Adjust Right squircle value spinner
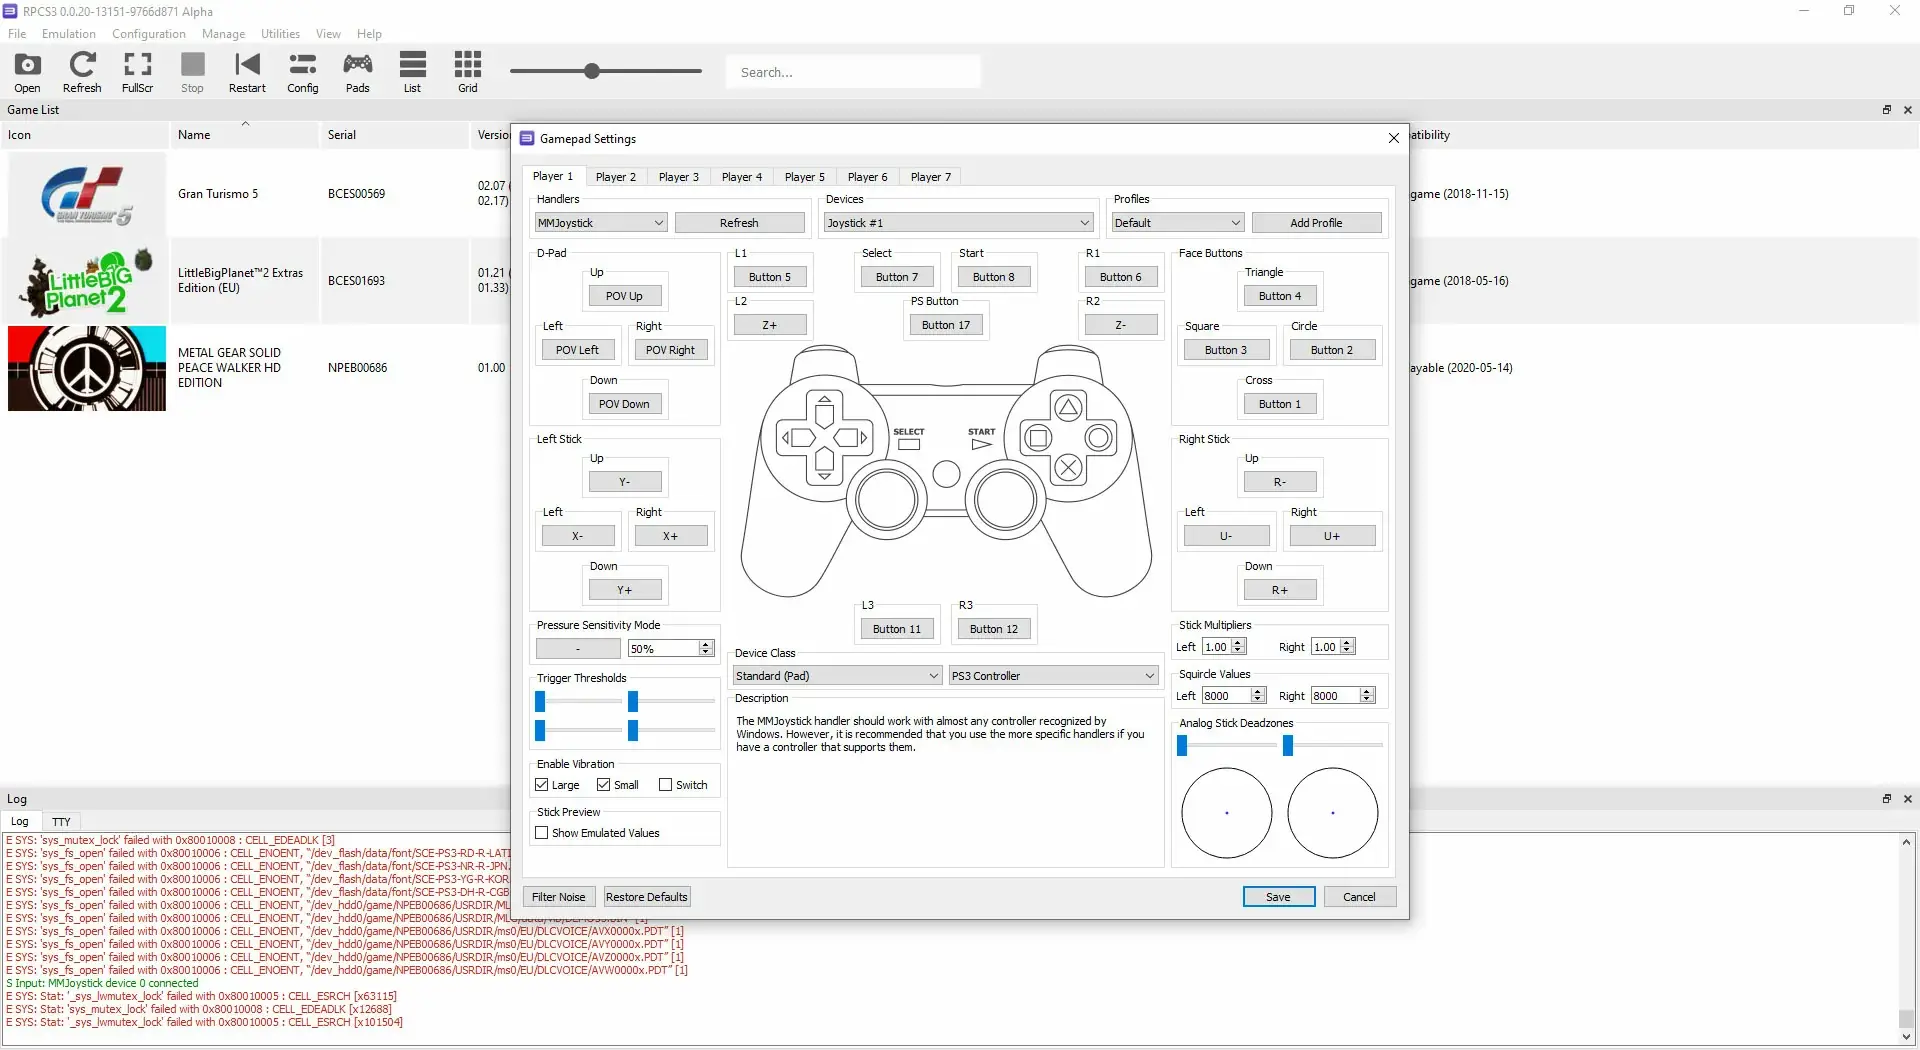Image resolution: width=1920 pixels, height=1050 pixels. pos(1343,696)
